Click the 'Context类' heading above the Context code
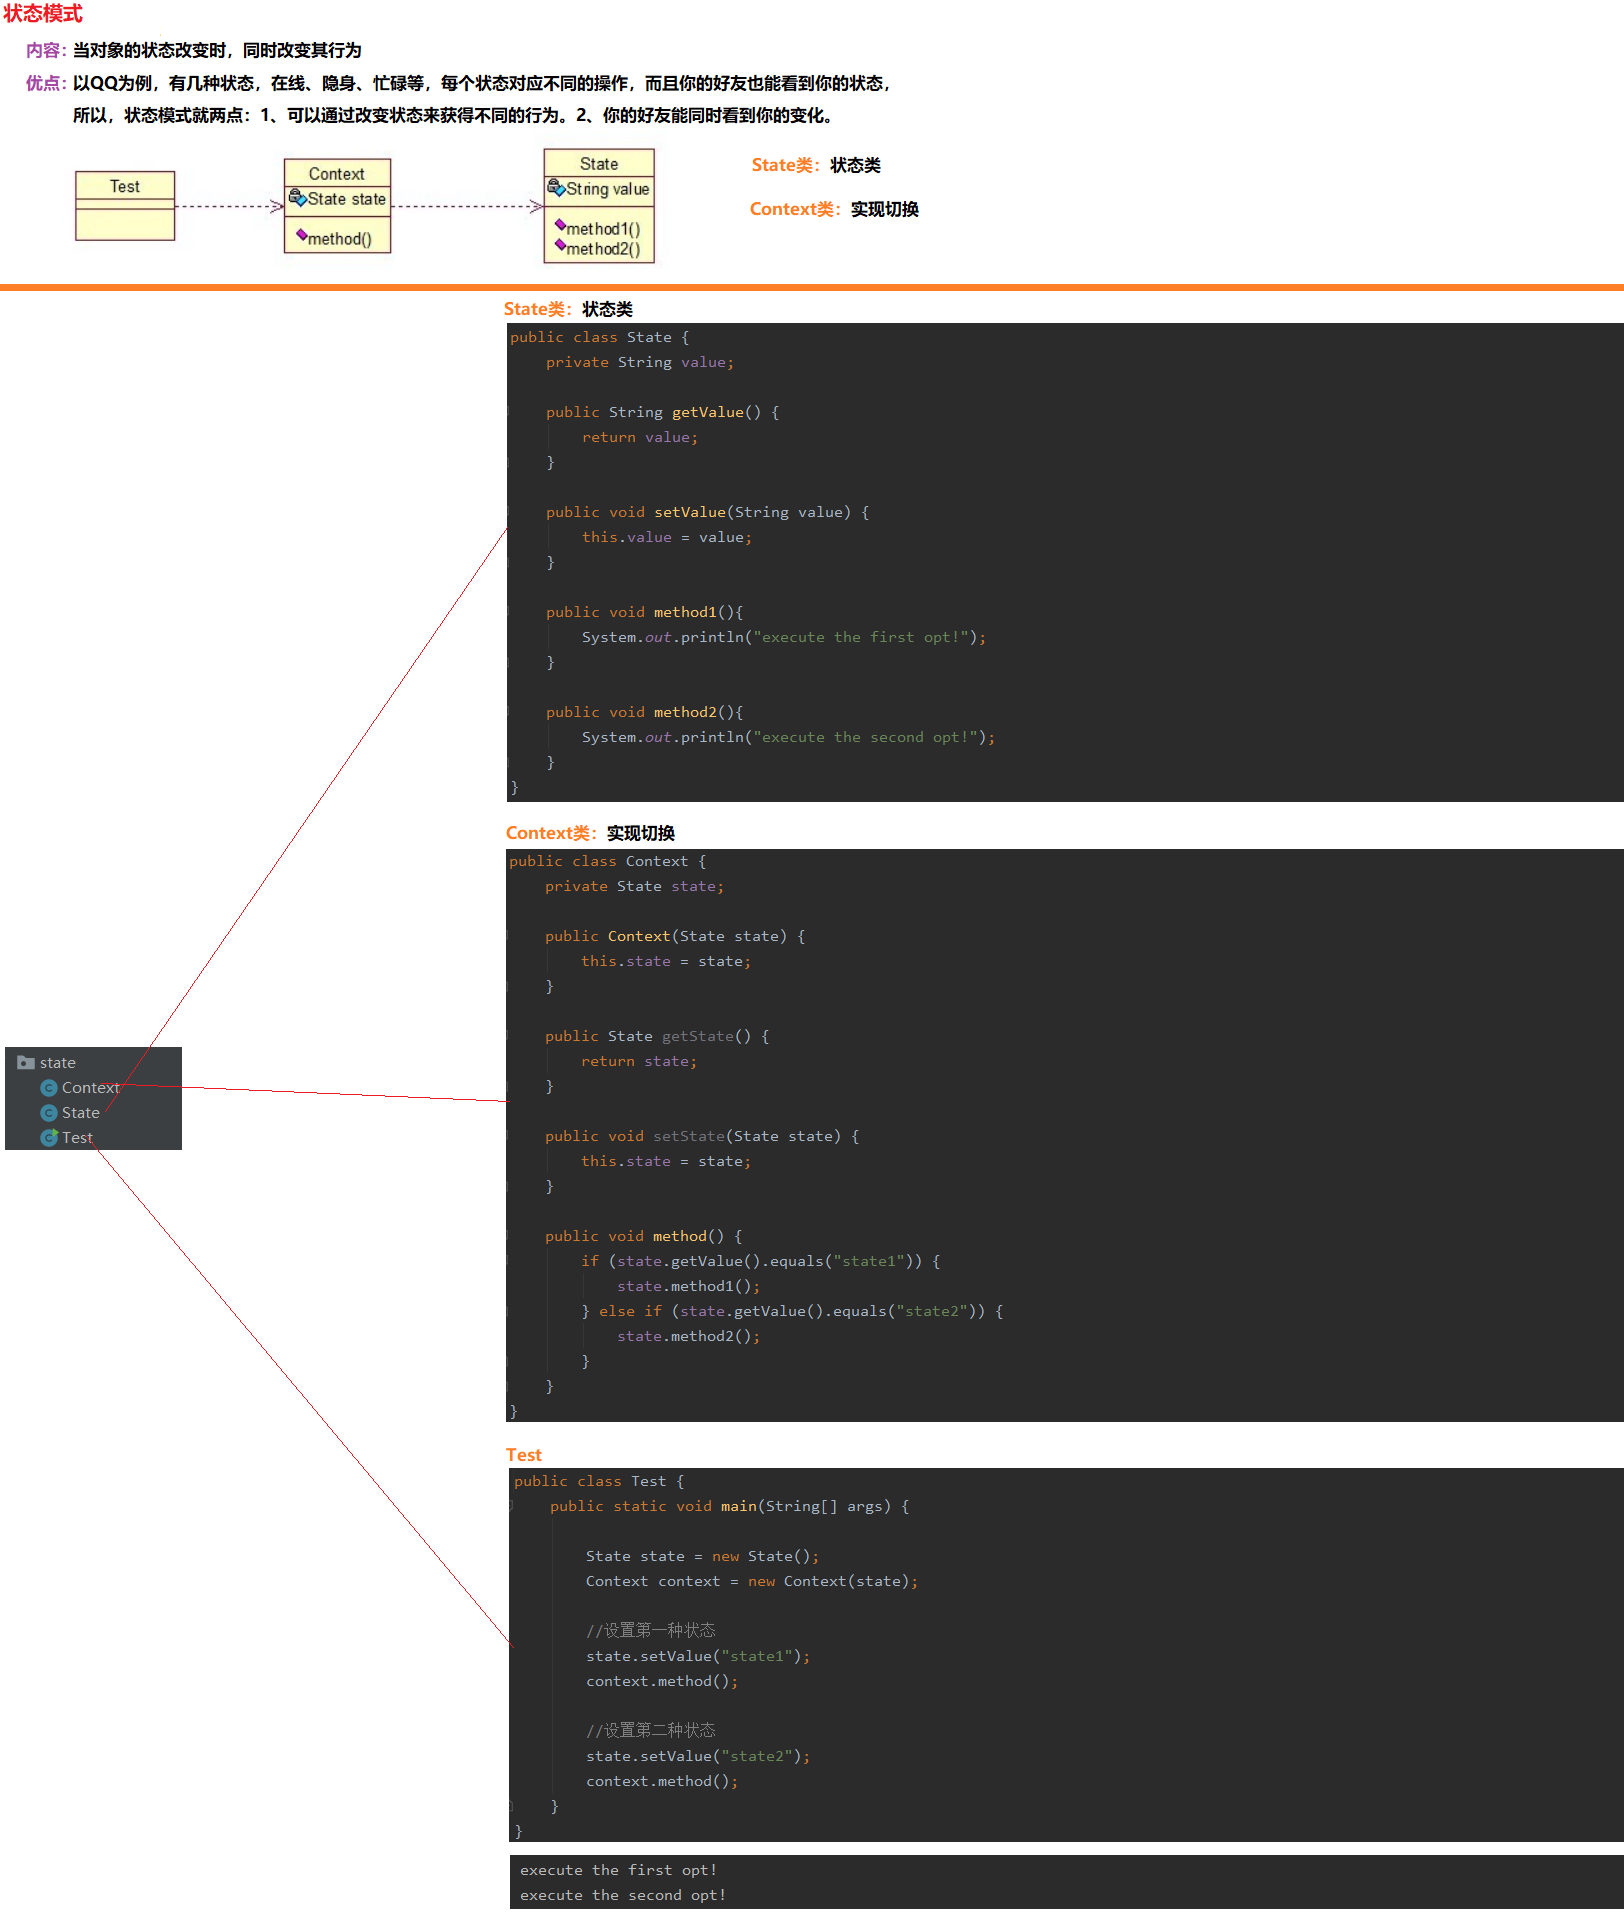The height and width of the screenshot is (1912, 1624). (x=550, y=833)
